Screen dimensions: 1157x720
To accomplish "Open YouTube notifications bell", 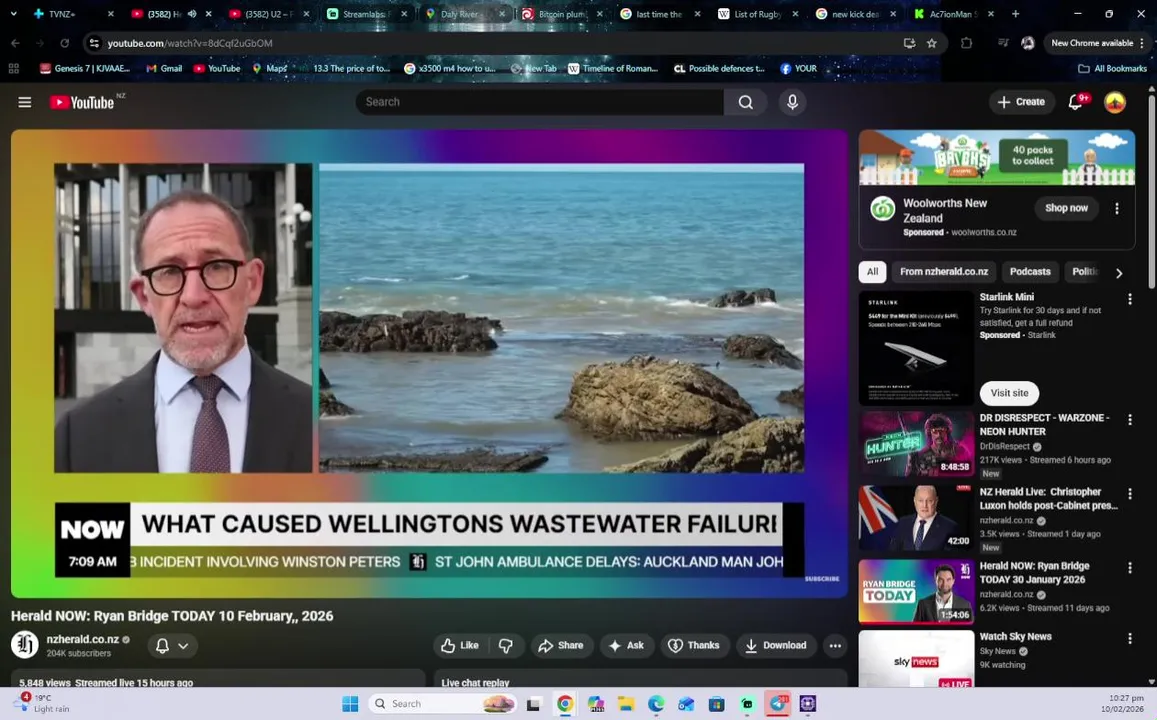I will pyautogui.click(x=1076, y=102).
